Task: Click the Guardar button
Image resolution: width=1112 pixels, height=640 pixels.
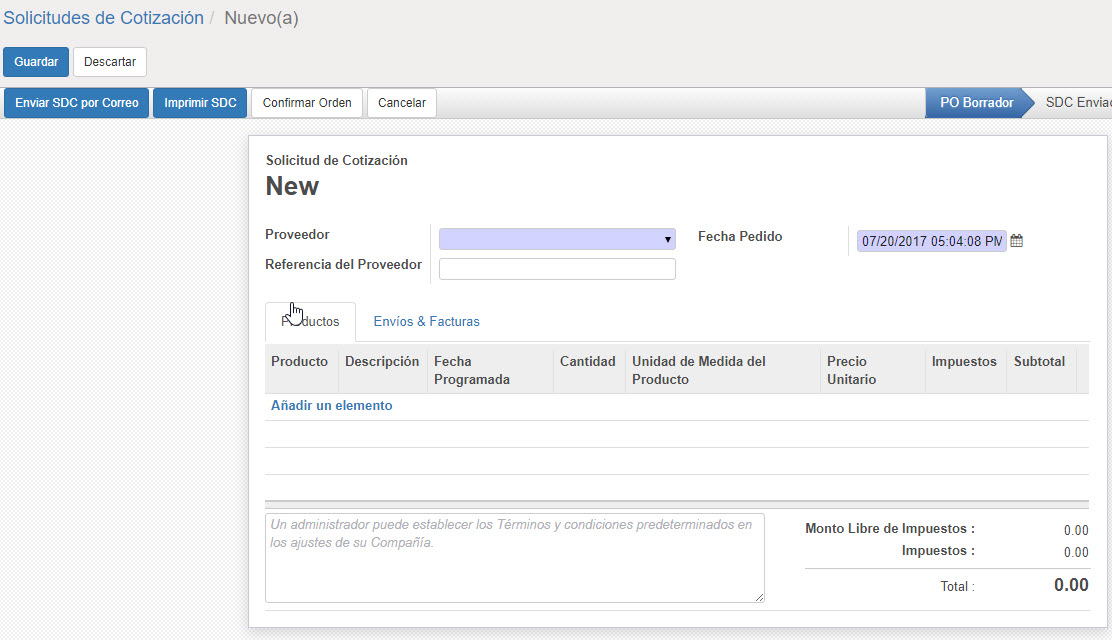Action: [x=36, y=62]
